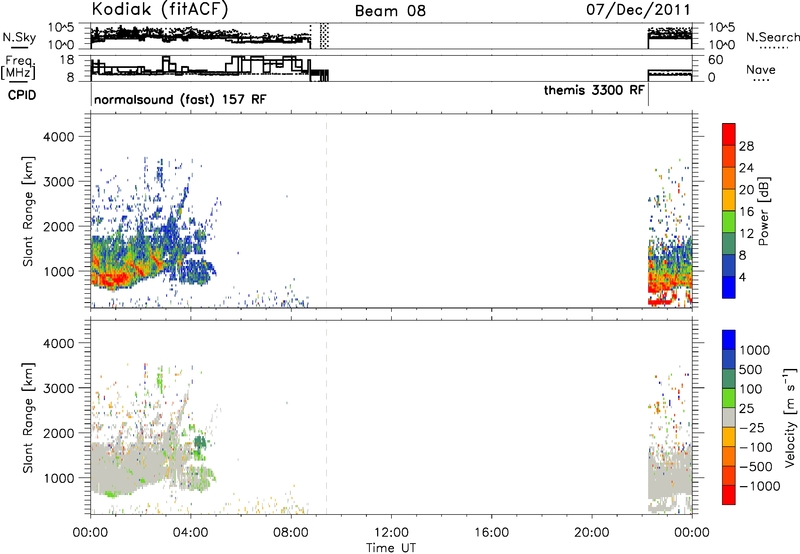Pick the Power colorbar segment between 24 and 28
Viewport: 800px width, 554px height.
pos(729,156)
